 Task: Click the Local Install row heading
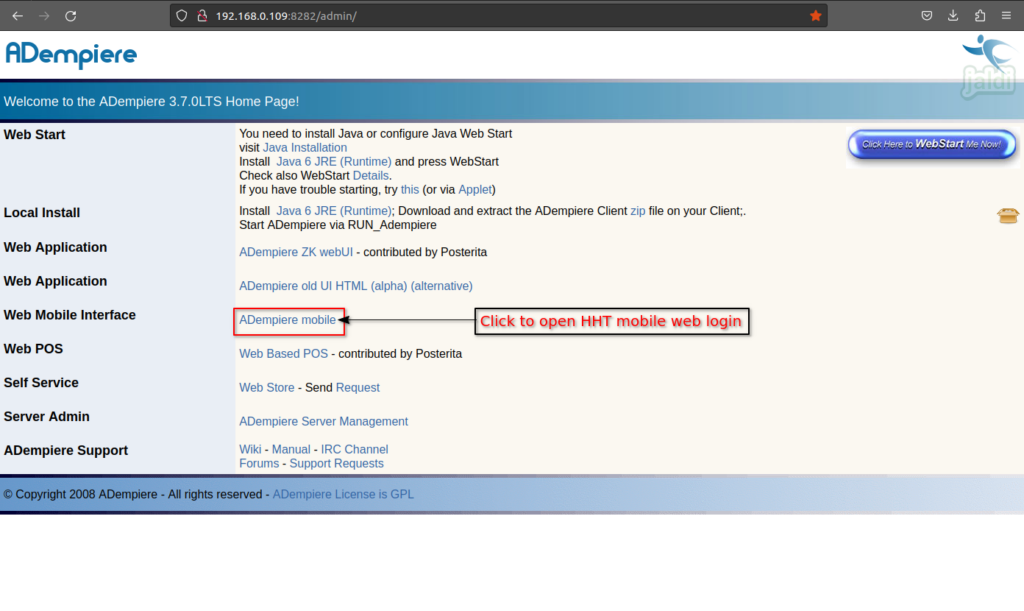(42, 213)
